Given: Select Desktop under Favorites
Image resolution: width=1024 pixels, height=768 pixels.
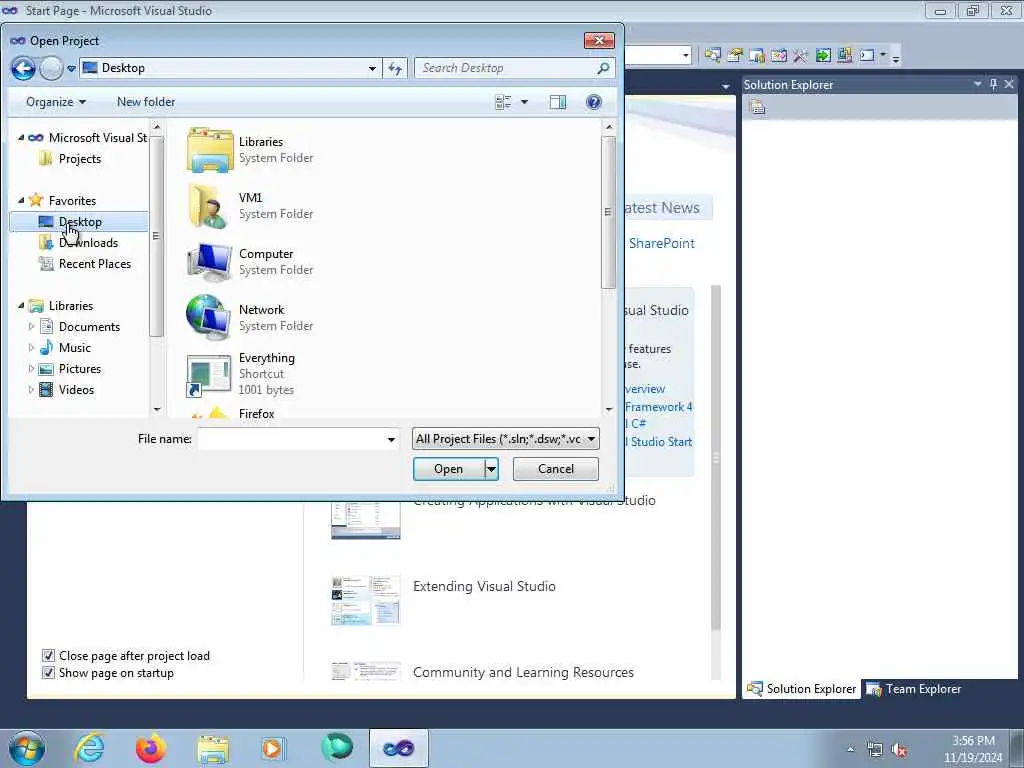Looking at the screenshot, I should (79, 222).
